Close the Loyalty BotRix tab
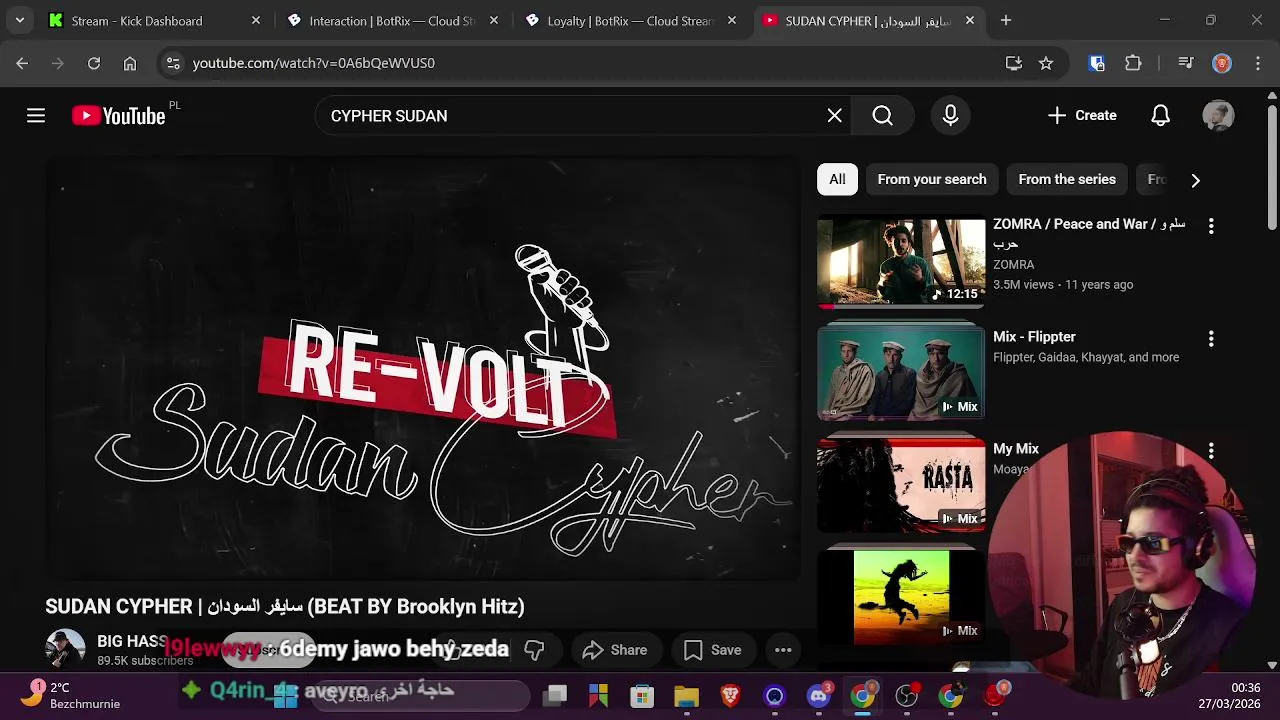This screenshot has height=720, width=1280. tap(732, 20)
